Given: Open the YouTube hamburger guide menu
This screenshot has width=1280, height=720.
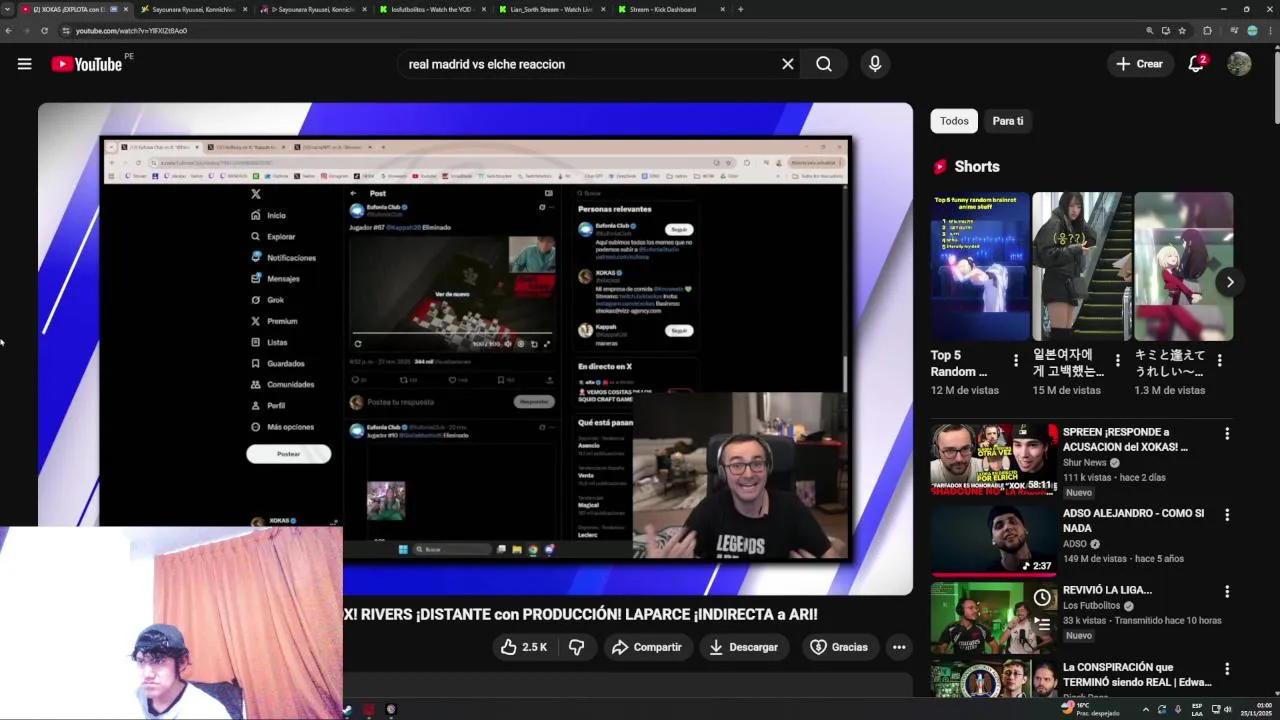Looking at the screenshot, I should (24, 64).
